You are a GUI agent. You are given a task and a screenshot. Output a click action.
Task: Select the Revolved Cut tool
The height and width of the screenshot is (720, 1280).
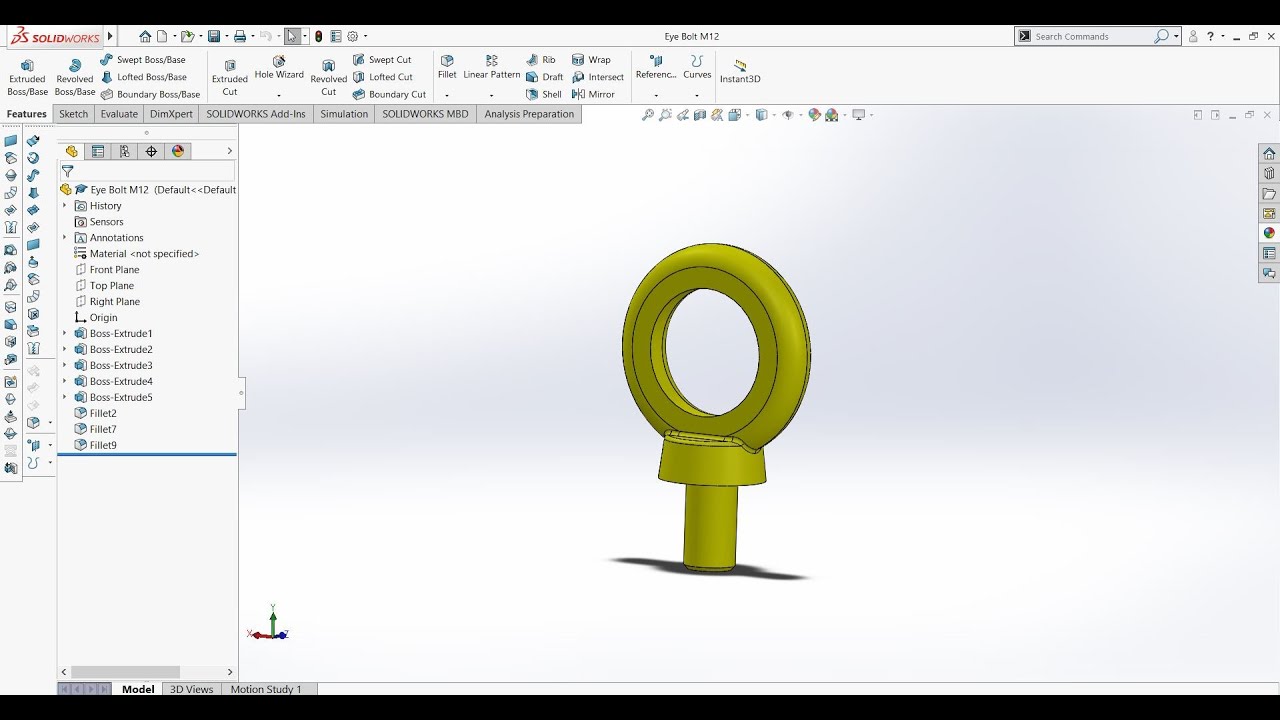(328, 77)
